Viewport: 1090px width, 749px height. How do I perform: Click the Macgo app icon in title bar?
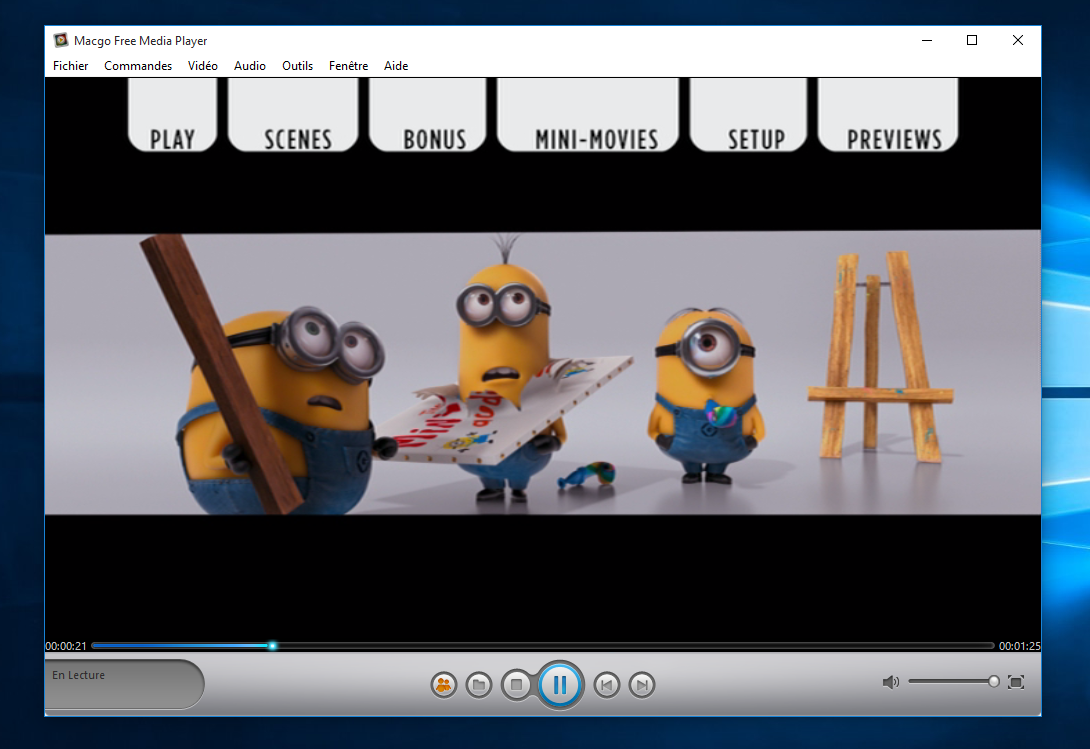(61, 40)
